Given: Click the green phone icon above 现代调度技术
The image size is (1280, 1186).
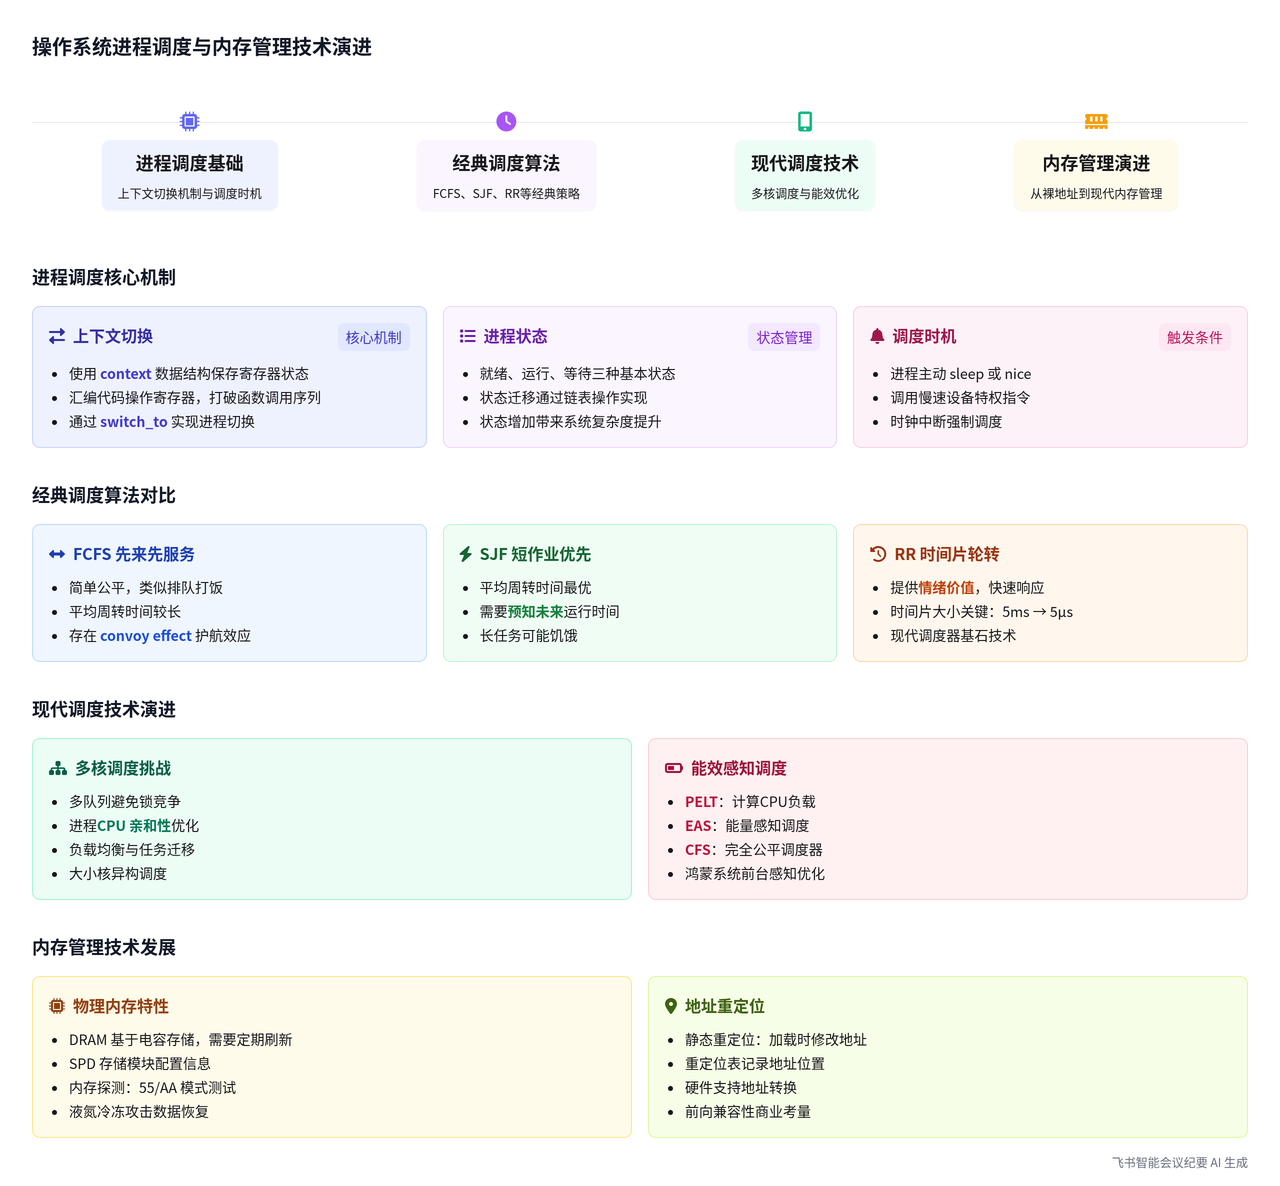Looking at the screenshot, I should [805, 121].
